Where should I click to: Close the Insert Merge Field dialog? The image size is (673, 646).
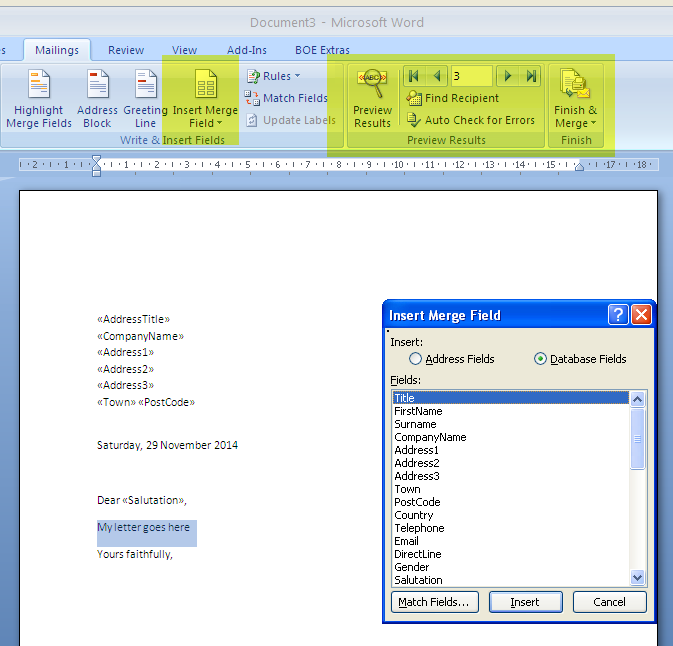click(641, 315)
